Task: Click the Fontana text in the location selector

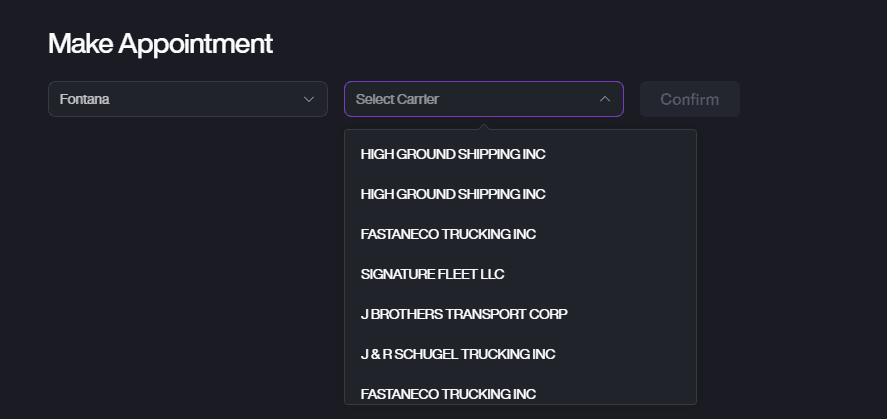Action: click(84, 99)
